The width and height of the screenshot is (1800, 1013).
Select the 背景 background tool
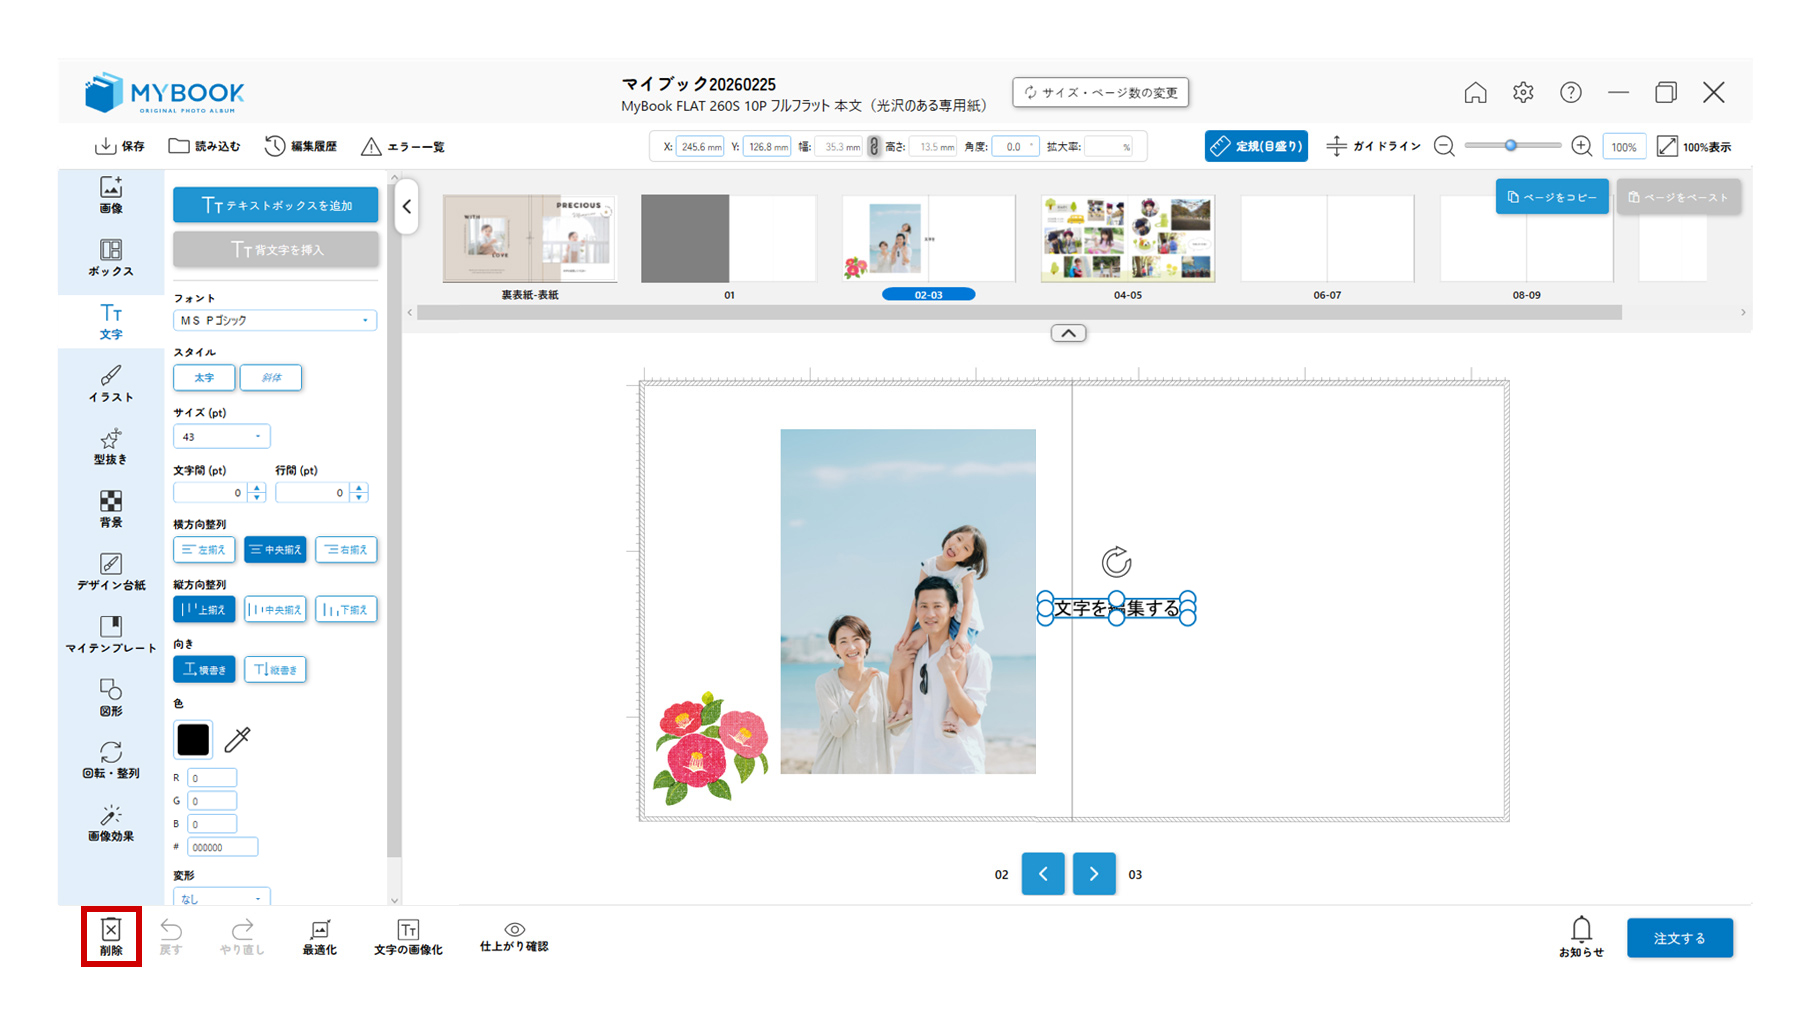111,509
